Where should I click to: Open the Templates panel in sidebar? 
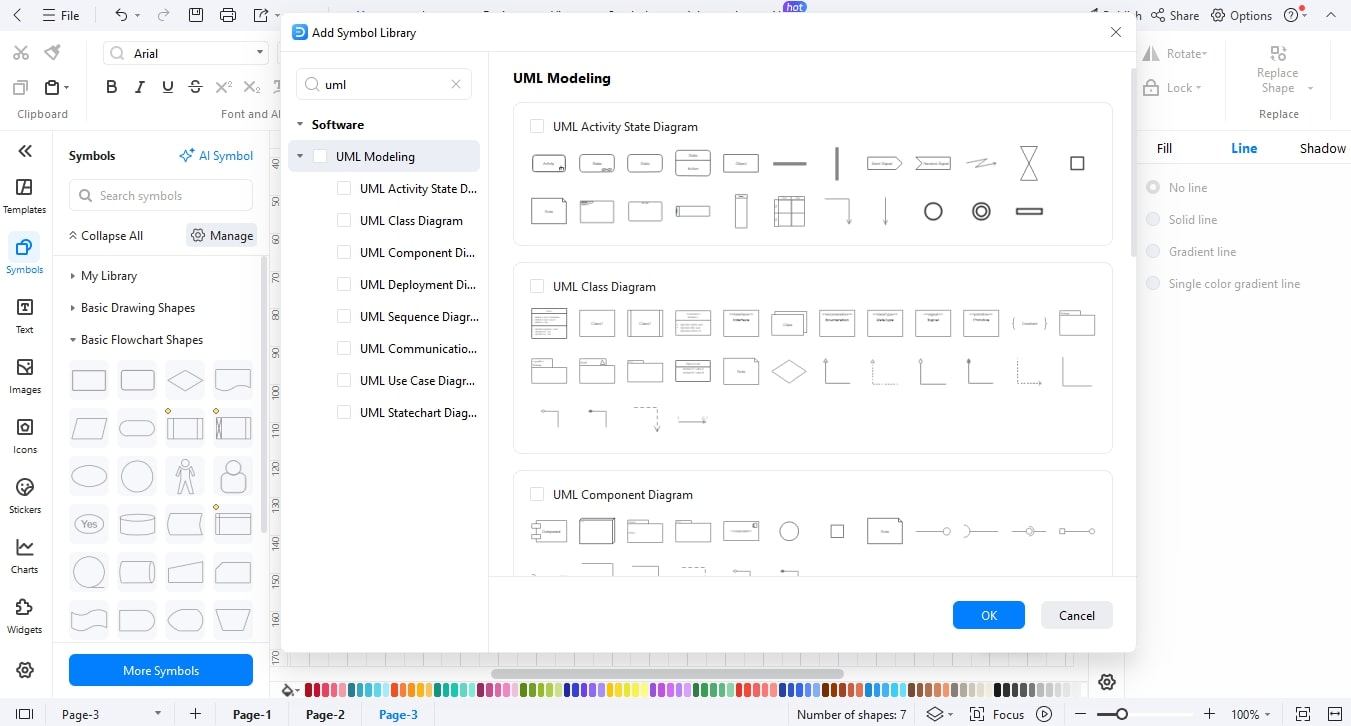coord(24,192)
